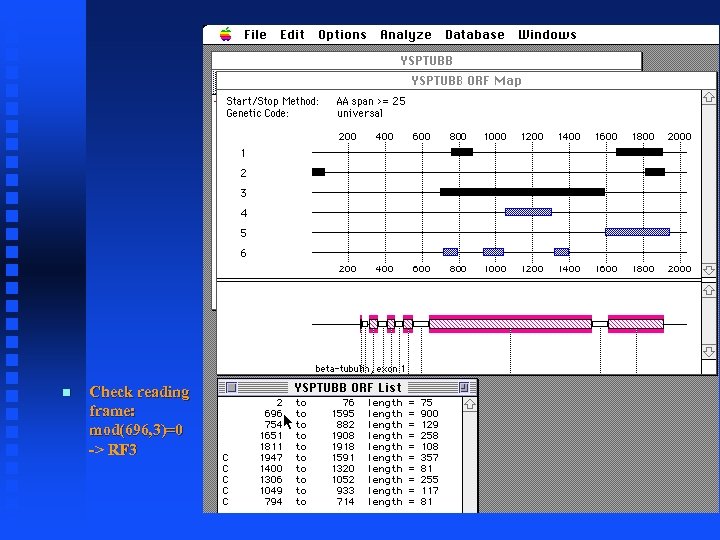Open the Options menu

(343, 35)
